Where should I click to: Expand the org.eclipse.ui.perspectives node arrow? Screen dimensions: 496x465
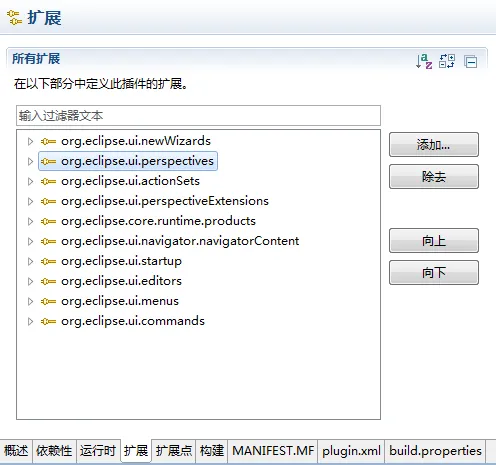pos(30,162)
